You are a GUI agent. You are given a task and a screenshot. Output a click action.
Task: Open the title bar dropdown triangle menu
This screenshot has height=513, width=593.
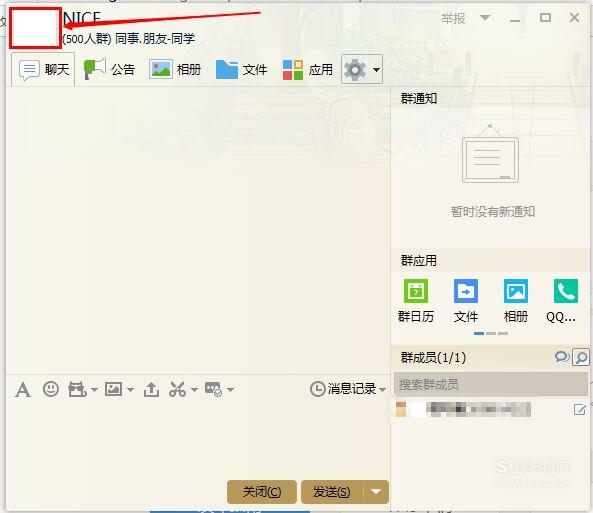pos(484,18)
